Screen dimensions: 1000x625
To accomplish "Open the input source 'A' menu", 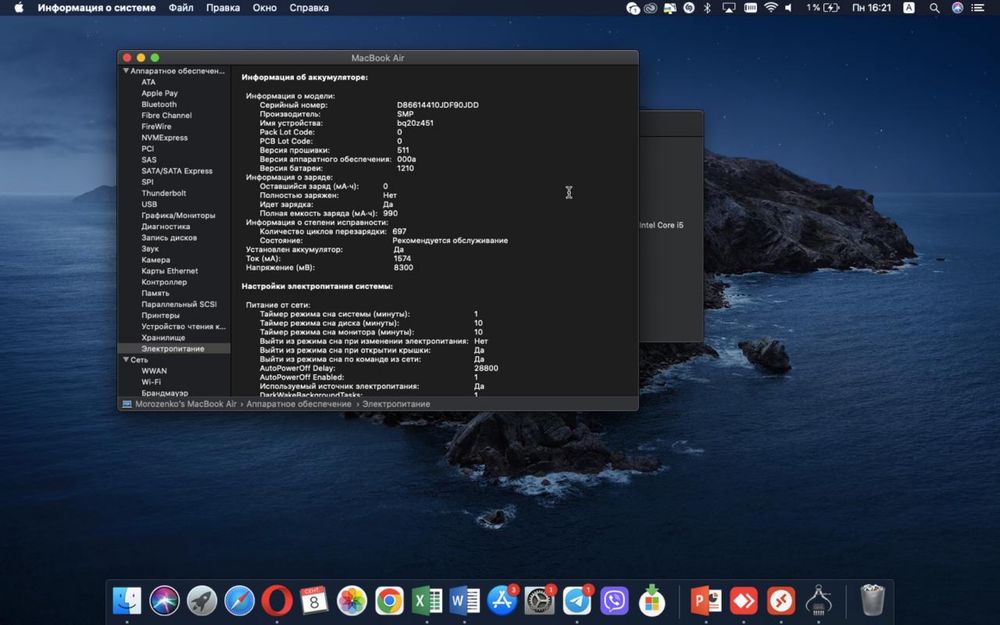I will point(909,8).
